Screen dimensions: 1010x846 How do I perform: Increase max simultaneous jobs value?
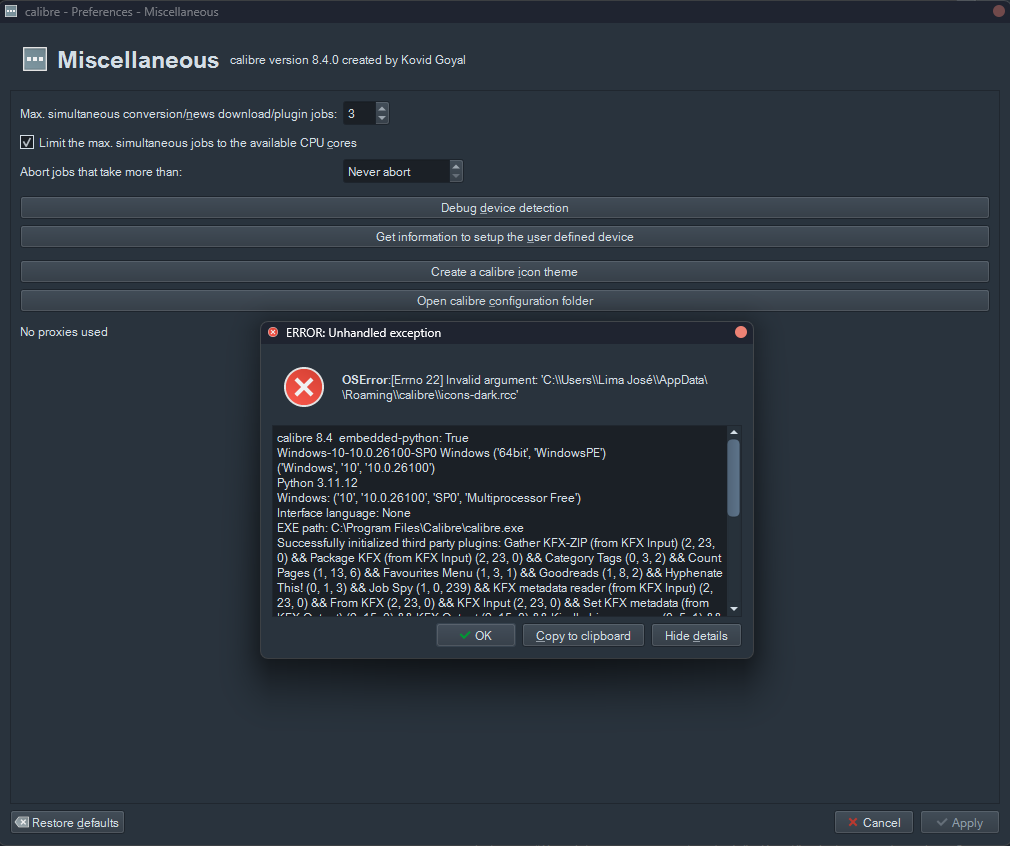[x=382, y=108]
